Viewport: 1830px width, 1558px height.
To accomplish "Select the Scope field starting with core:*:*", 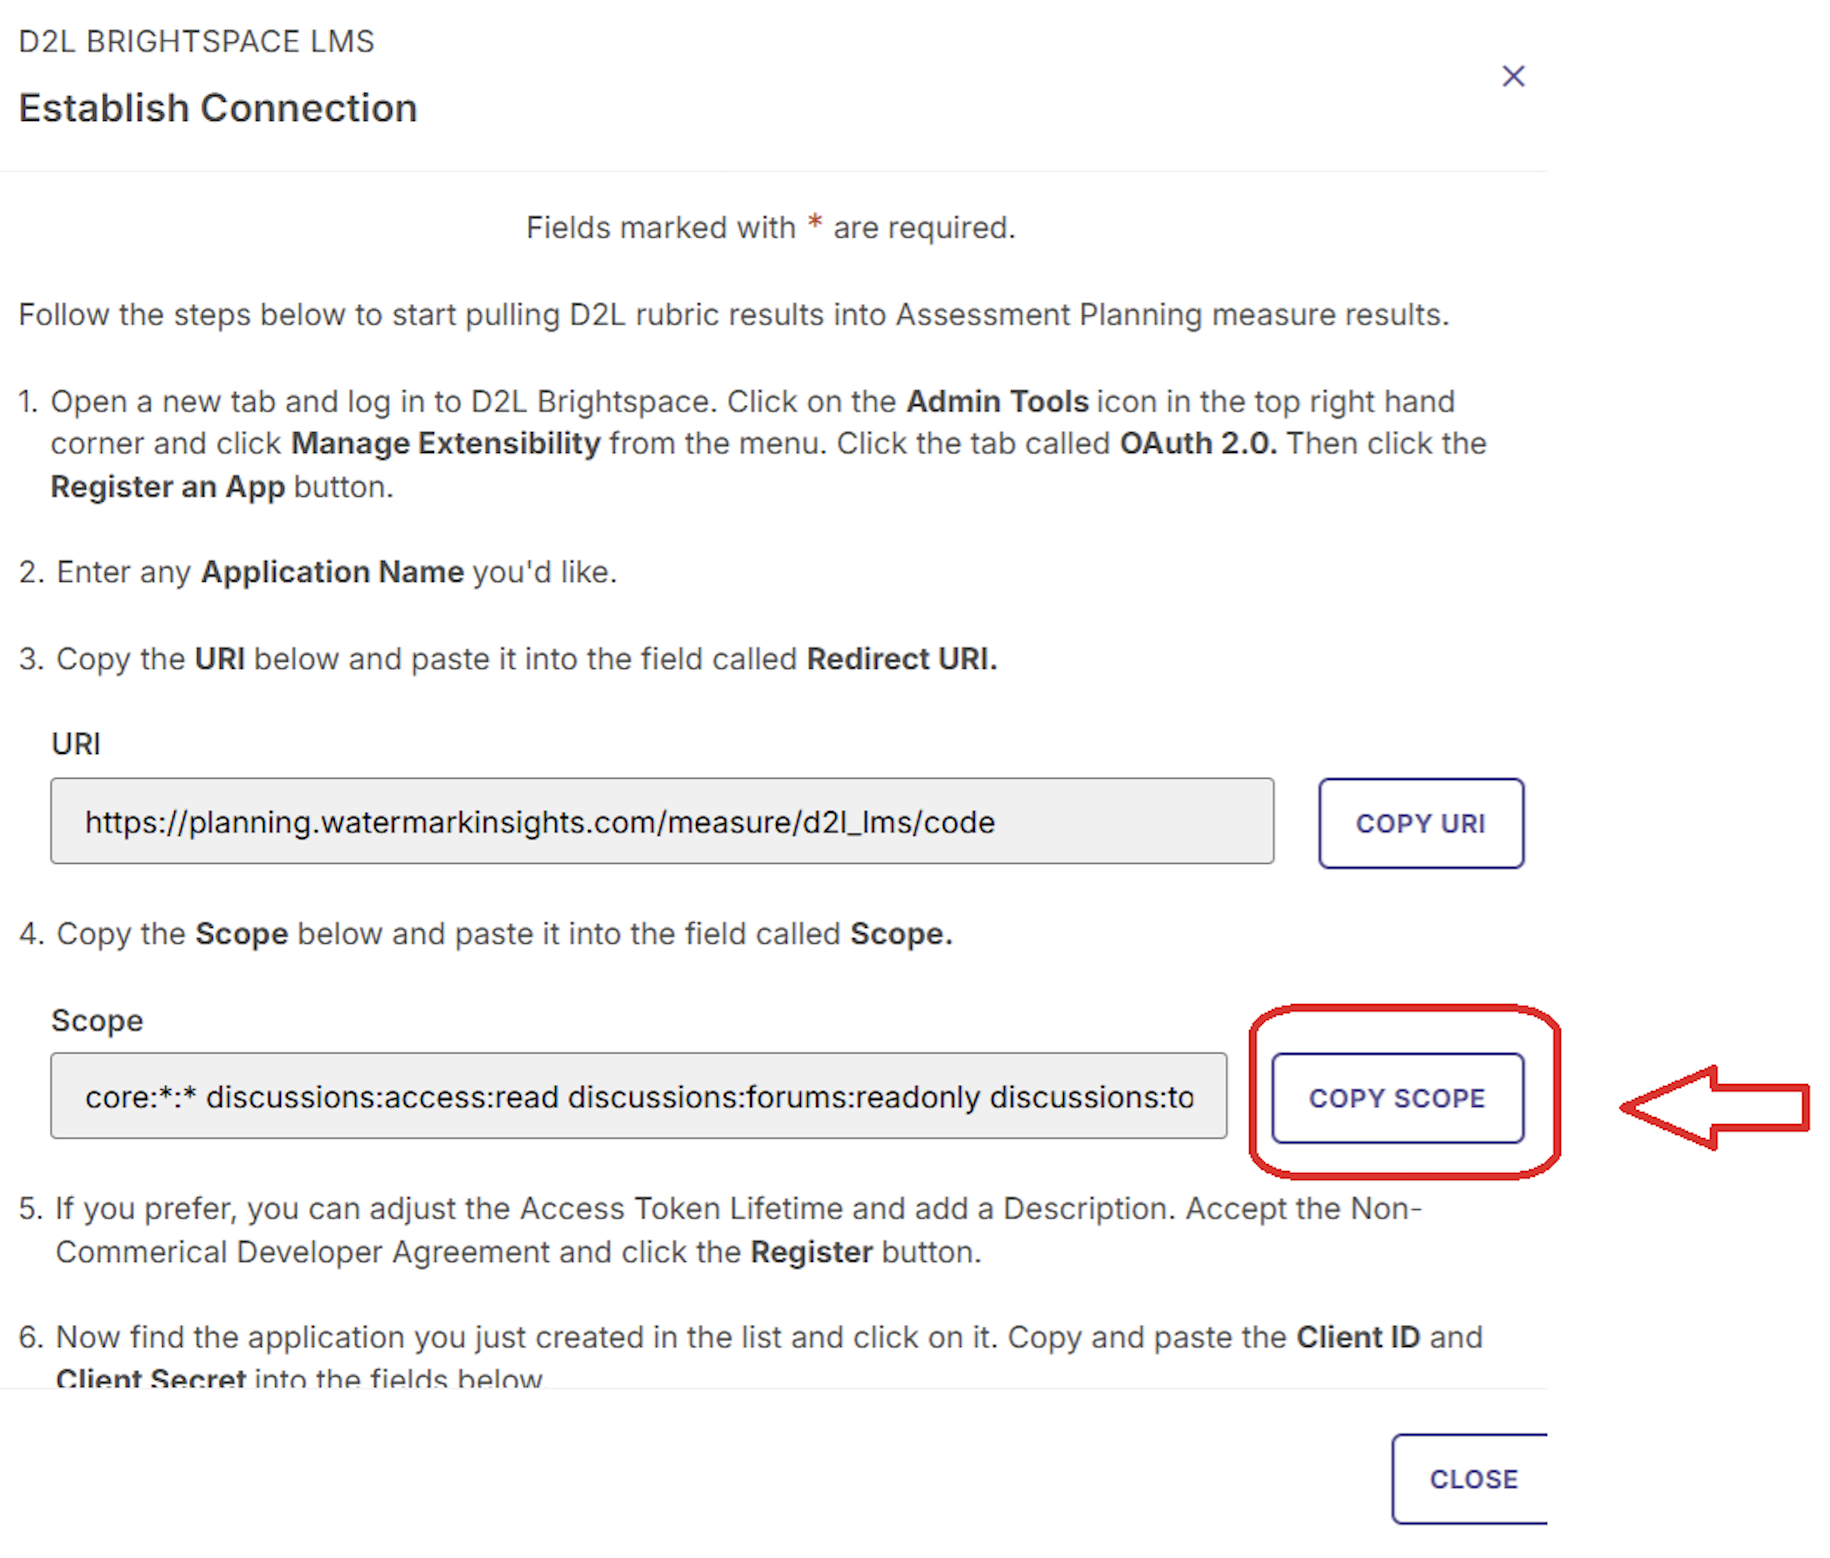I will 639,1096.
